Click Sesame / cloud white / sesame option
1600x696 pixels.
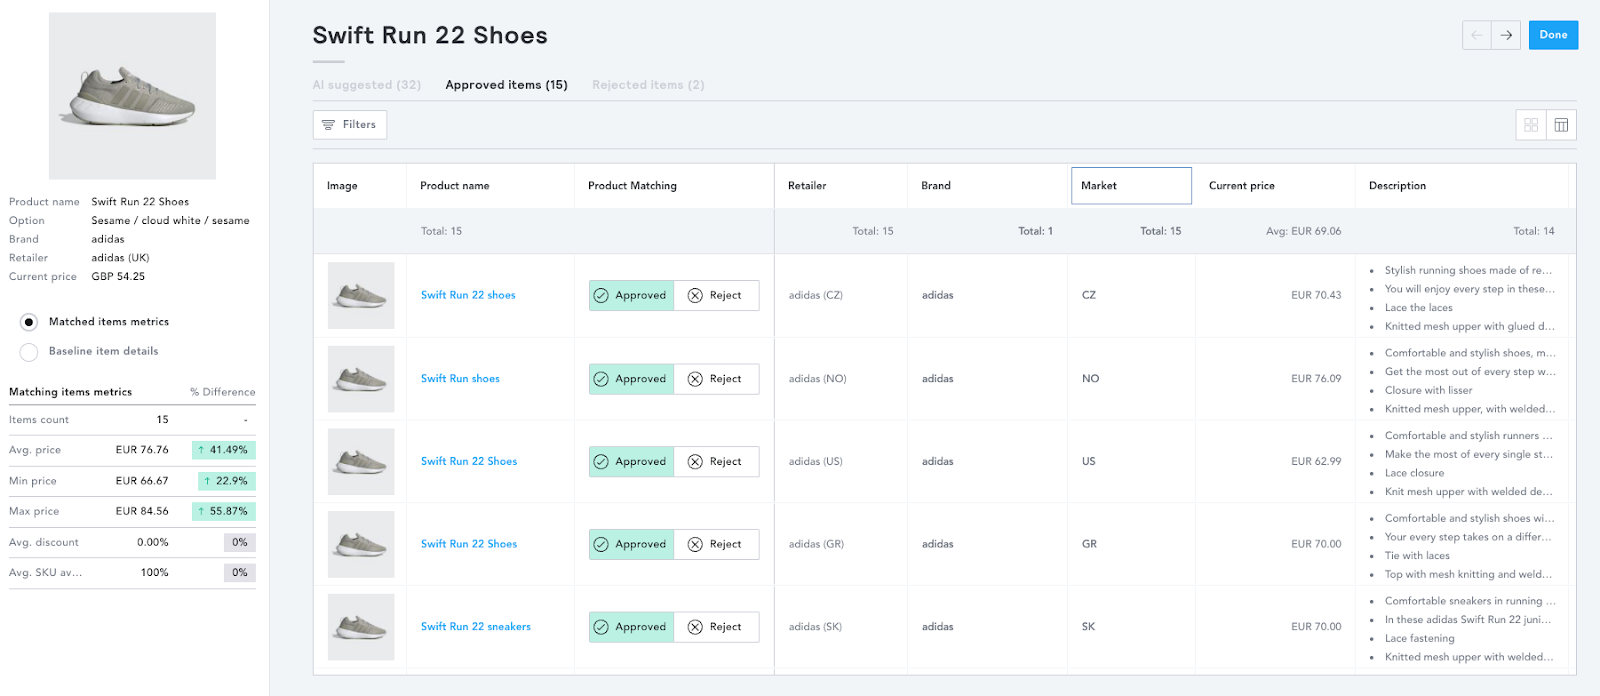(x=171, y=221)
